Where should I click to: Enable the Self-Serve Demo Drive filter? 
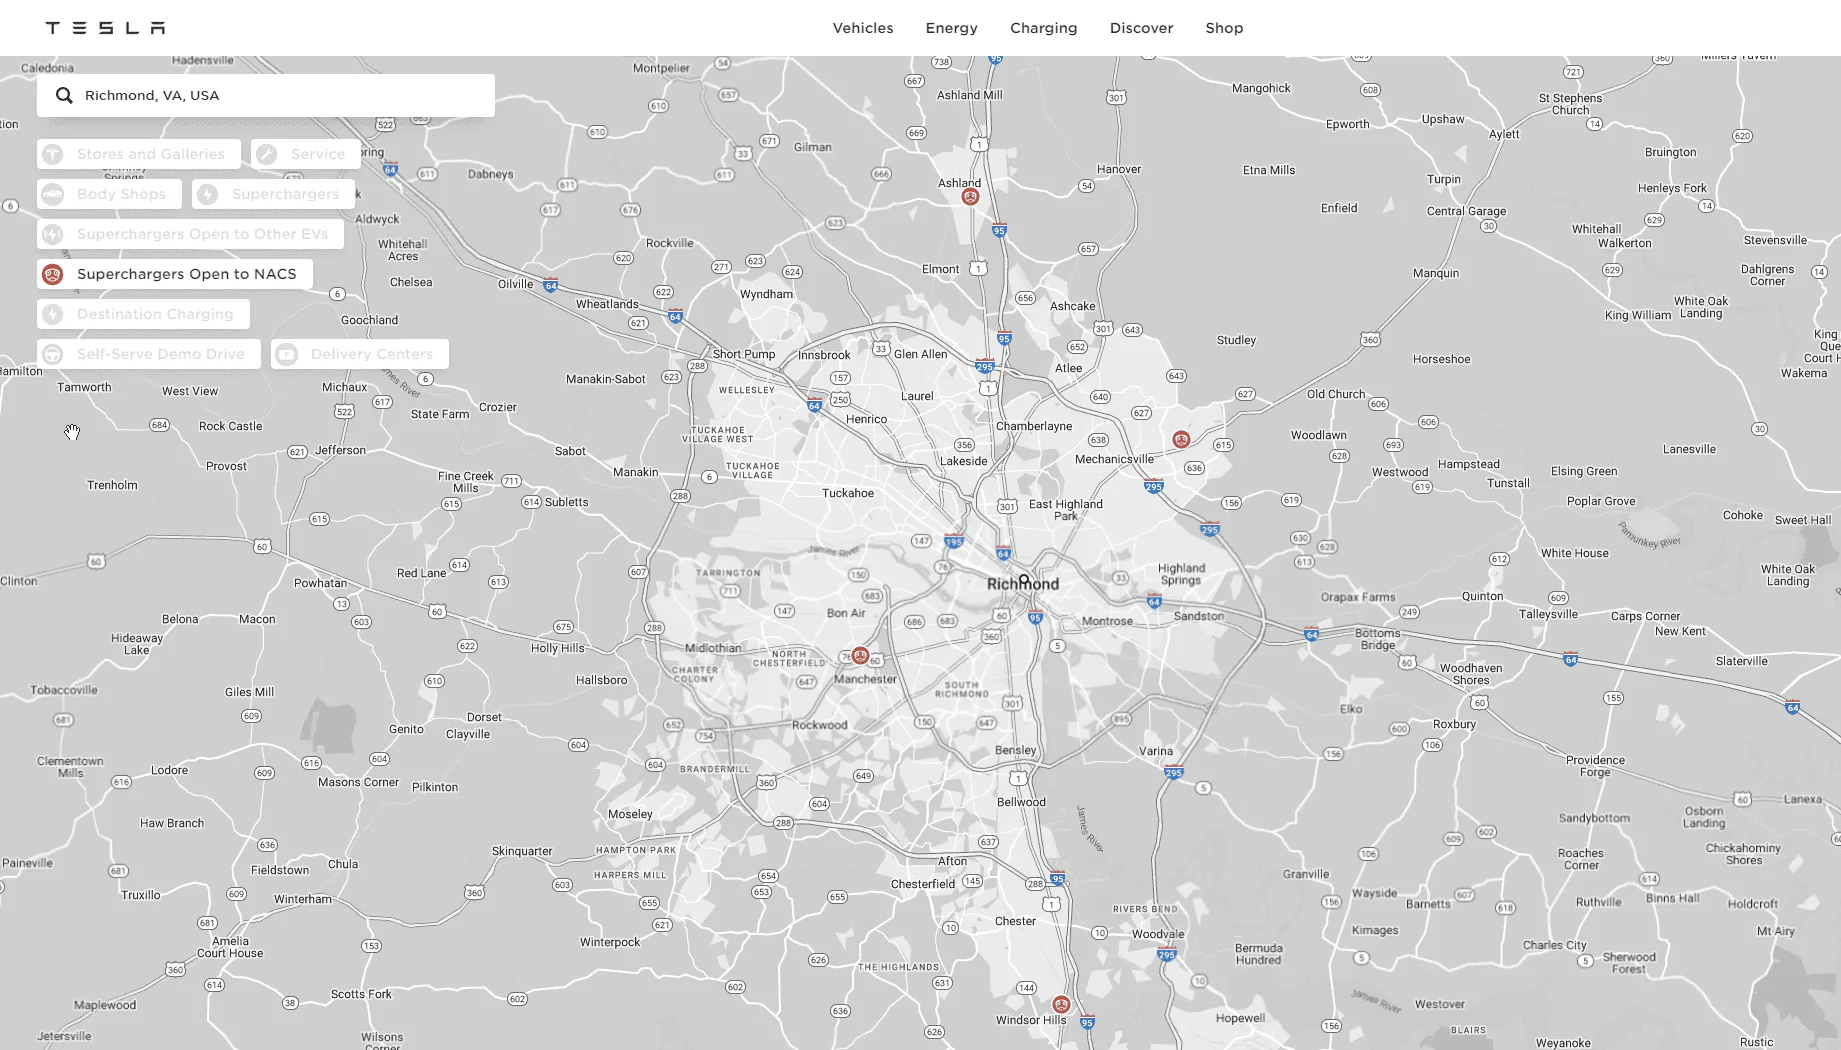(149, 354)
